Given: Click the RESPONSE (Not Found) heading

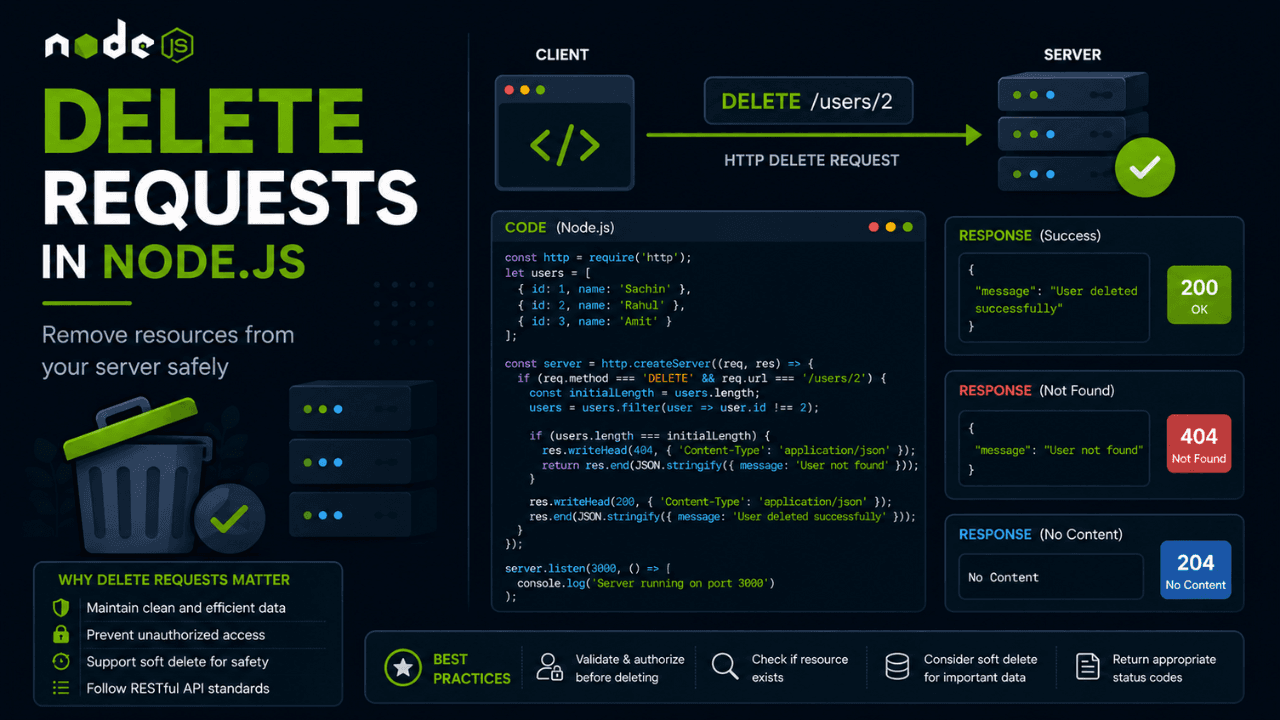Looking at the screenshot, I should (x=1036, y=390).
